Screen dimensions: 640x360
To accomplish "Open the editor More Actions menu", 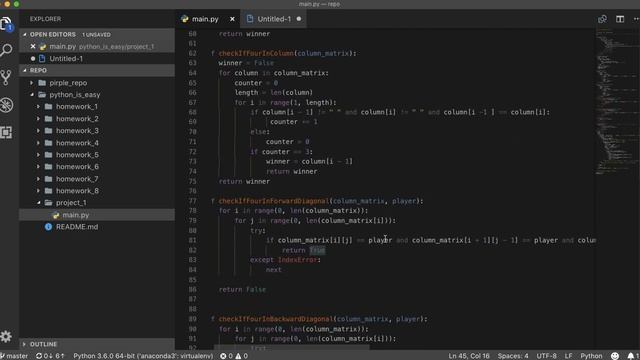I will click(636, 19).
